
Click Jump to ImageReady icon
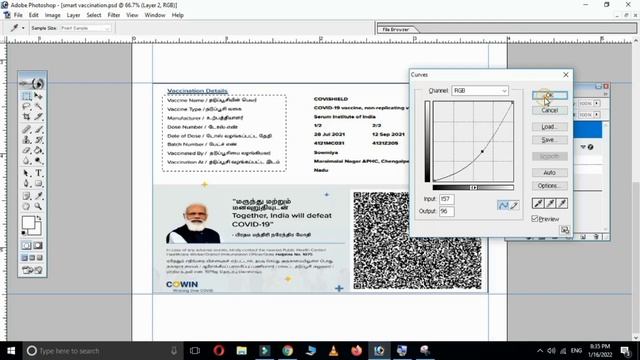[32, 270]
